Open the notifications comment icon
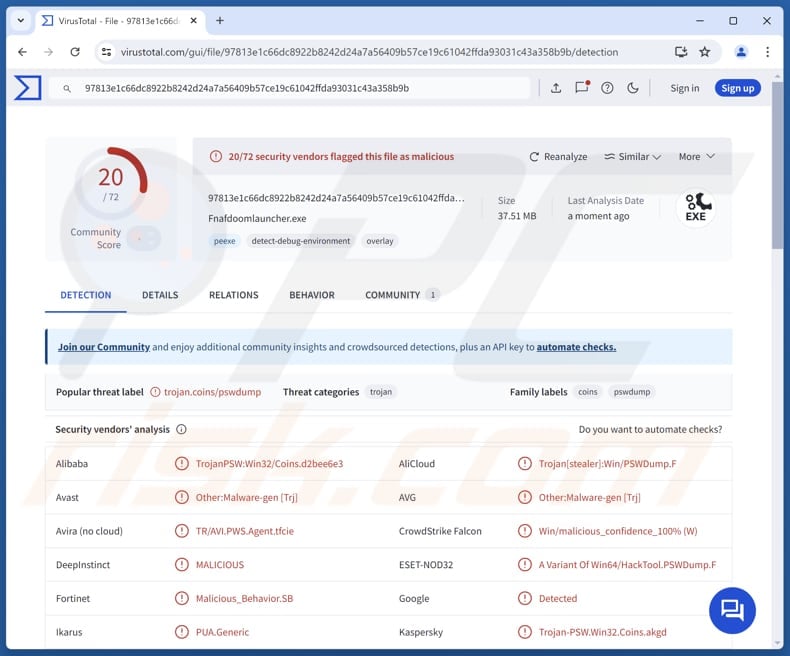This screenshot has height=656, width=790. point(581,88)
